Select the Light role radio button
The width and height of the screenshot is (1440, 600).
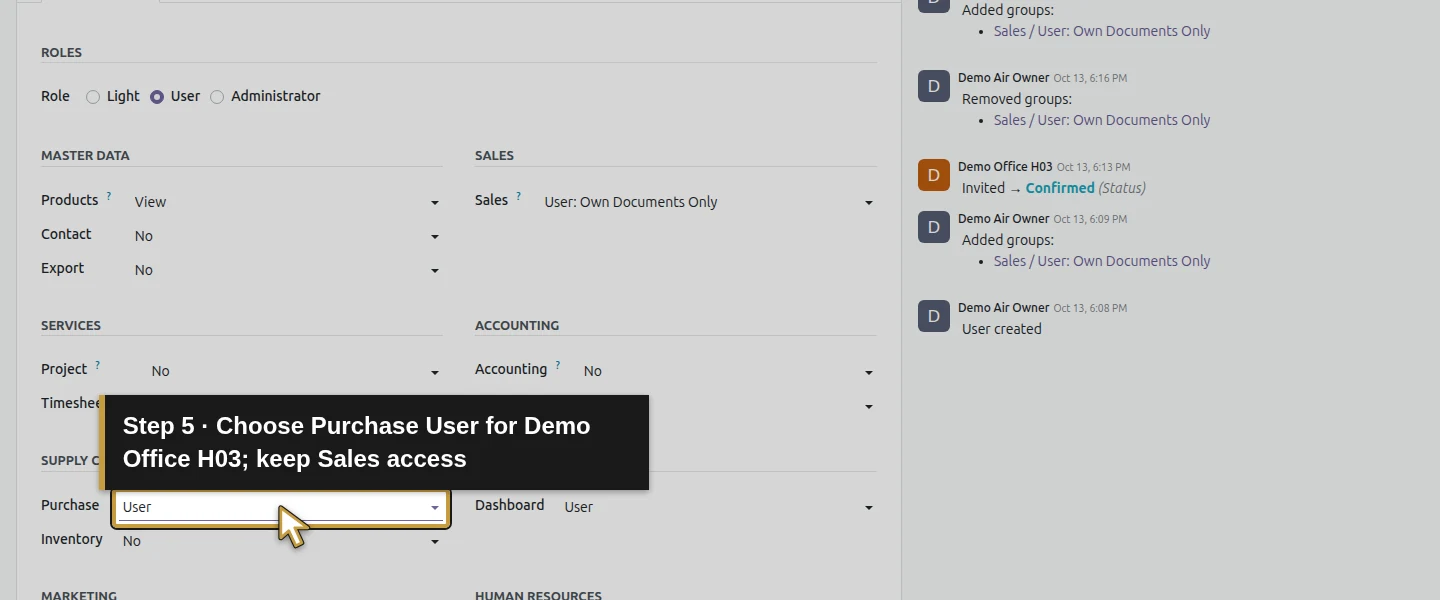click(93, 97)
